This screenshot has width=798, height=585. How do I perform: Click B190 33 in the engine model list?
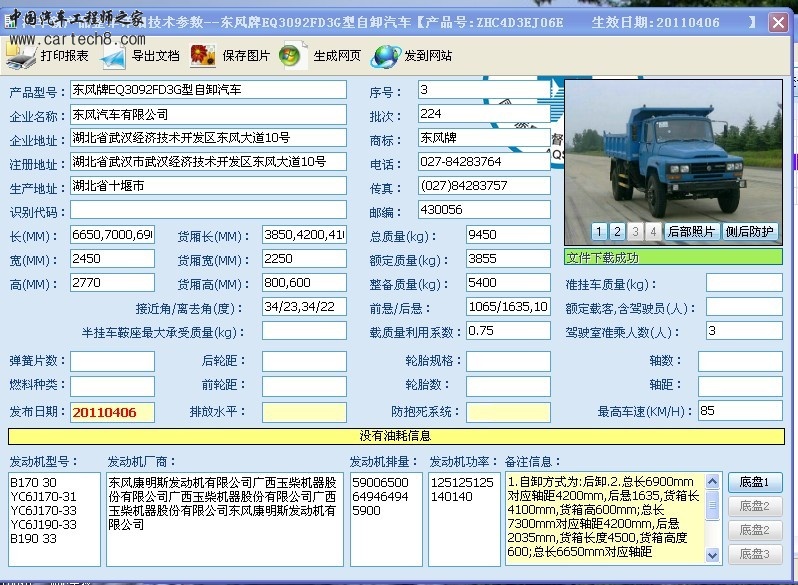tap(34, 539)
